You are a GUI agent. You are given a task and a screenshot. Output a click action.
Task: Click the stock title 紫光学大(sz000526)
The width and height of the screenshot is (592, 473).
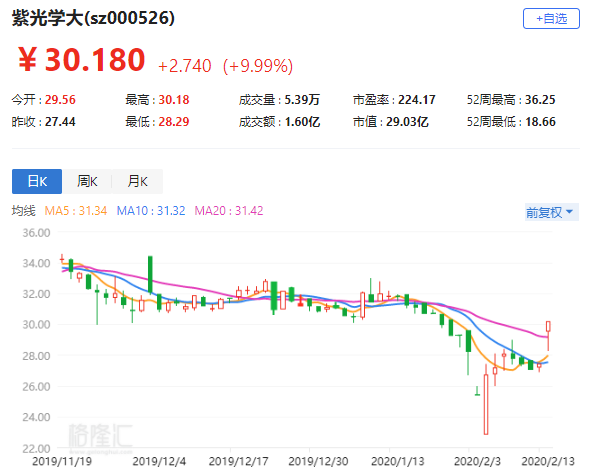click(93, 18)
